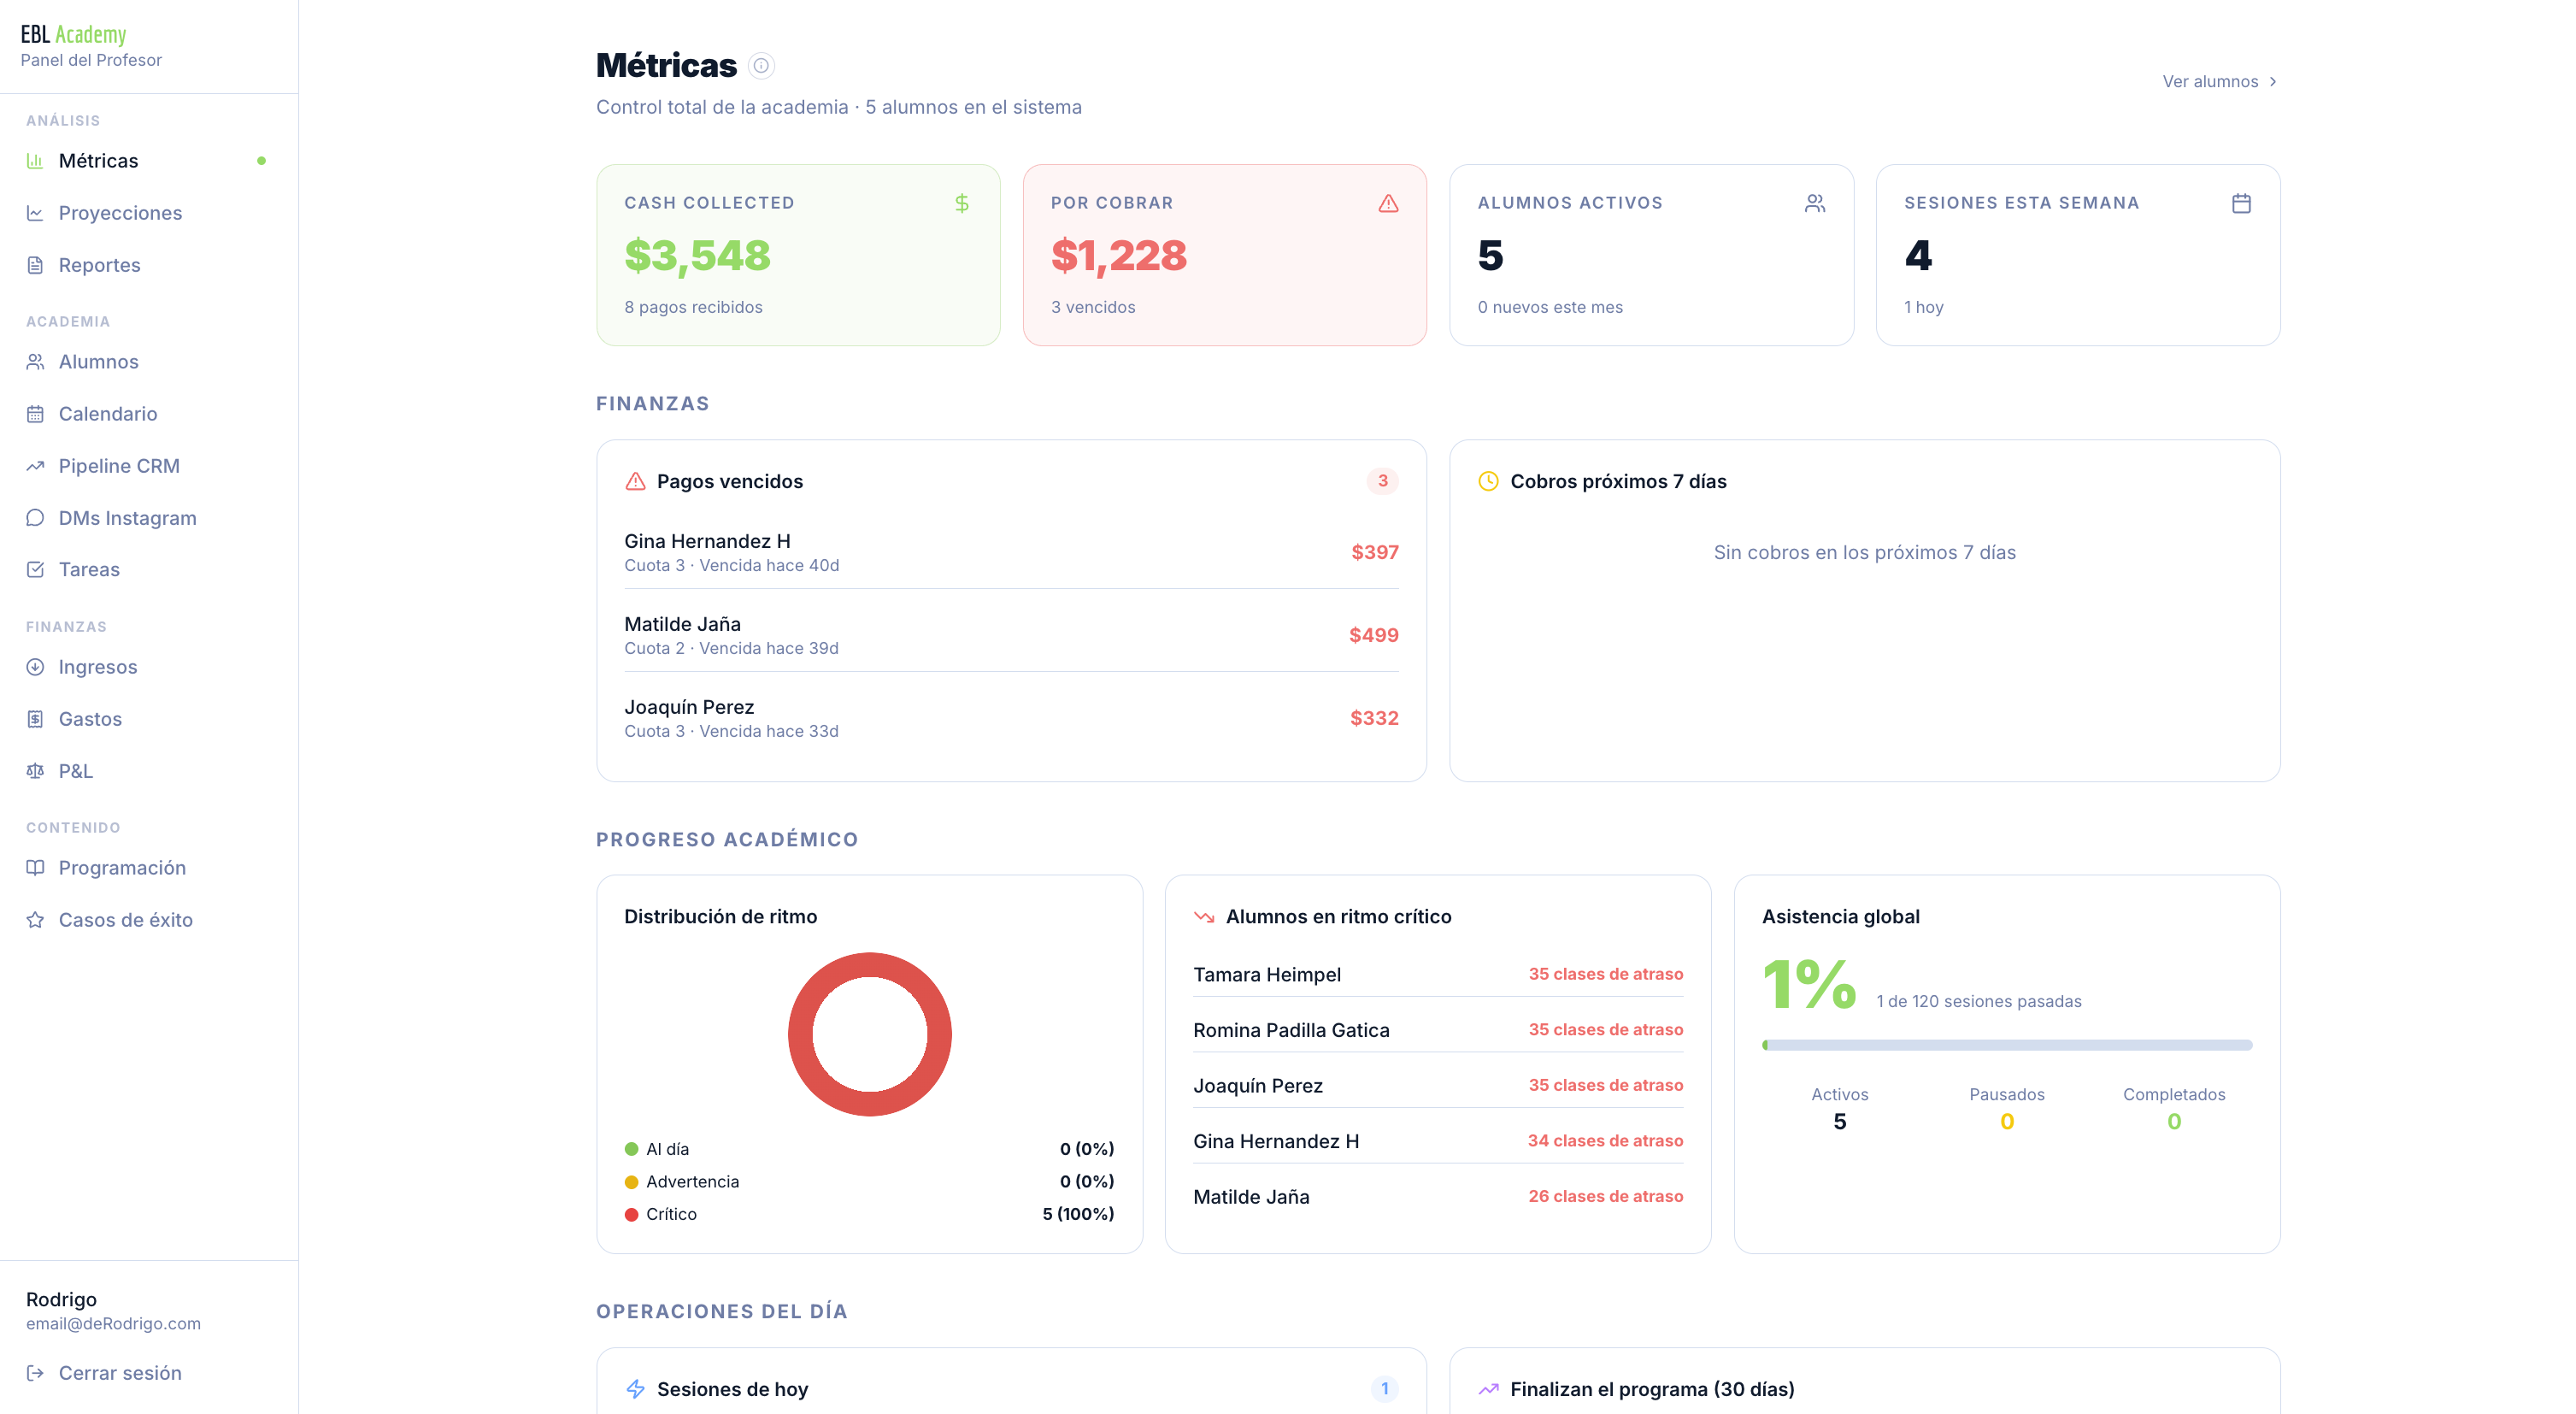Open DMs Instagram section
The image size is (2576, 1414).
(149, 518)
